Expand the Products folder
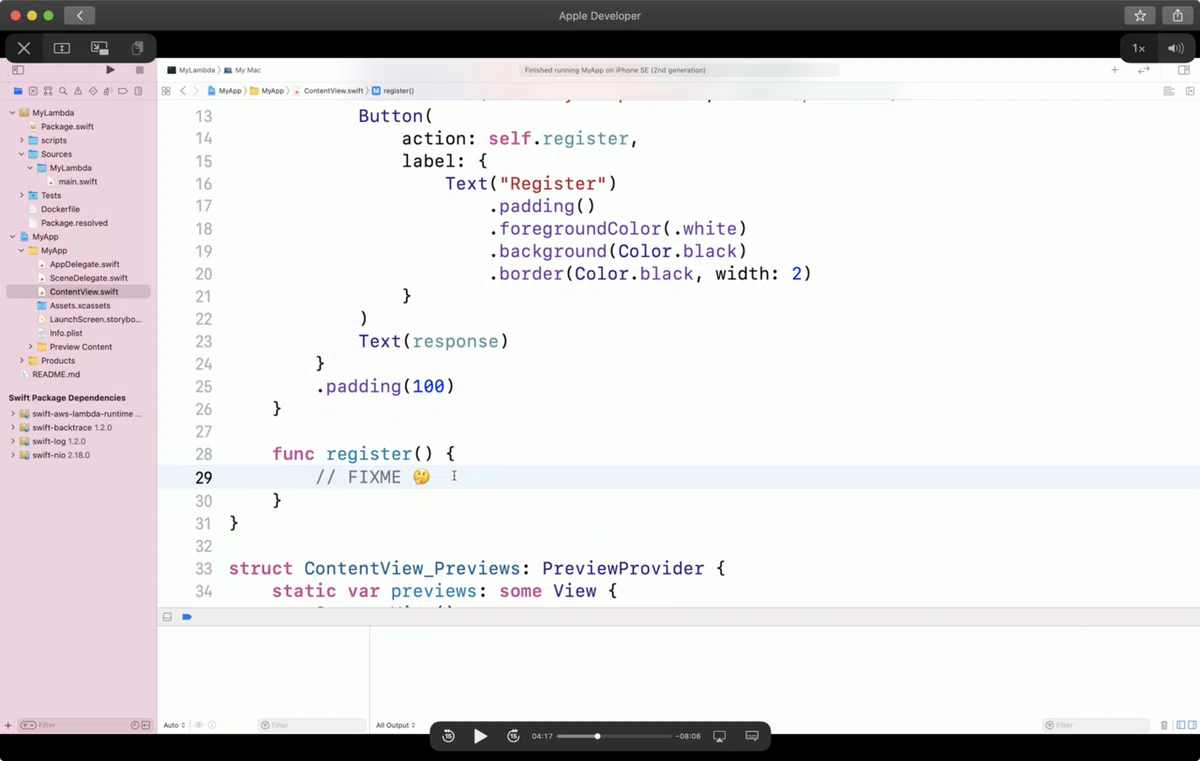Screen dimensions: 1200x761 coord(21,361)
